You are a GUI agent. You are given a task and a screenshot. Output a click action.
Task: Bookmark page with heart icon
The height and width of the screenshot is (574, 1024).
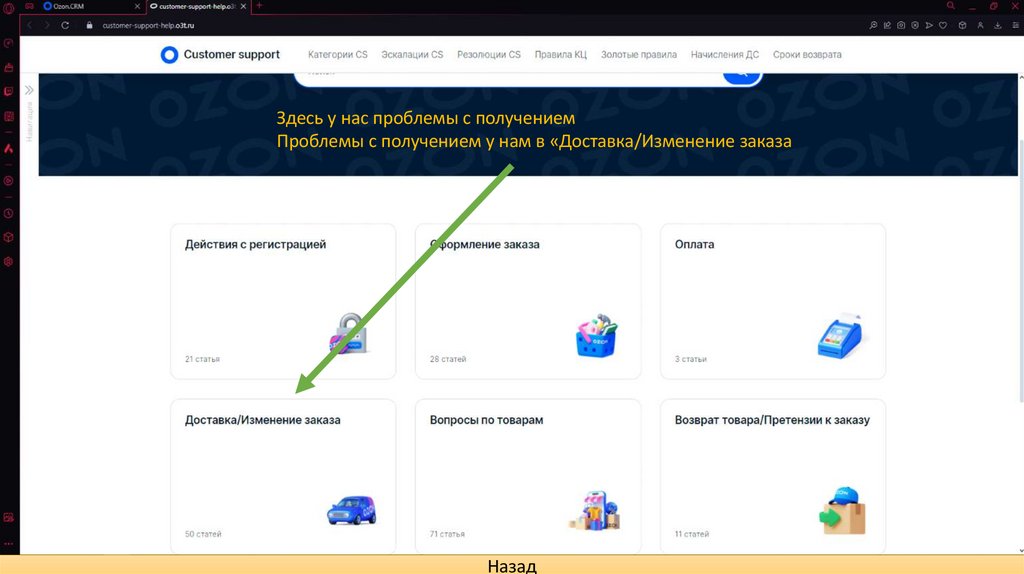(x=943, y=25)
